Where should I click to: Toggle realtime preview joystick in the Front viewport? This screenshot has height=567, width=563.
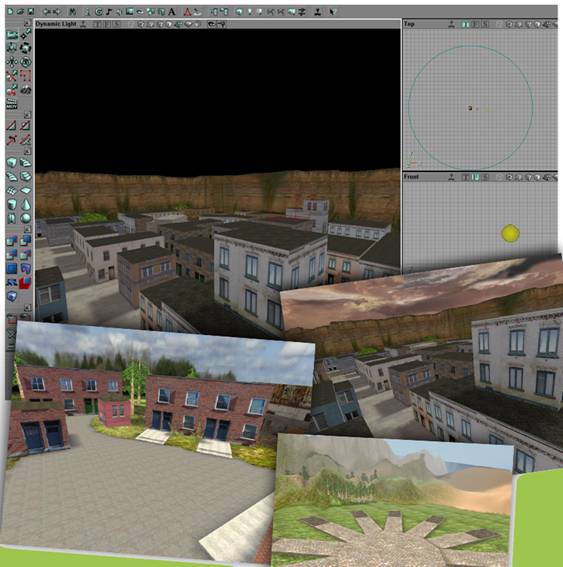click(x=452, y=177)
